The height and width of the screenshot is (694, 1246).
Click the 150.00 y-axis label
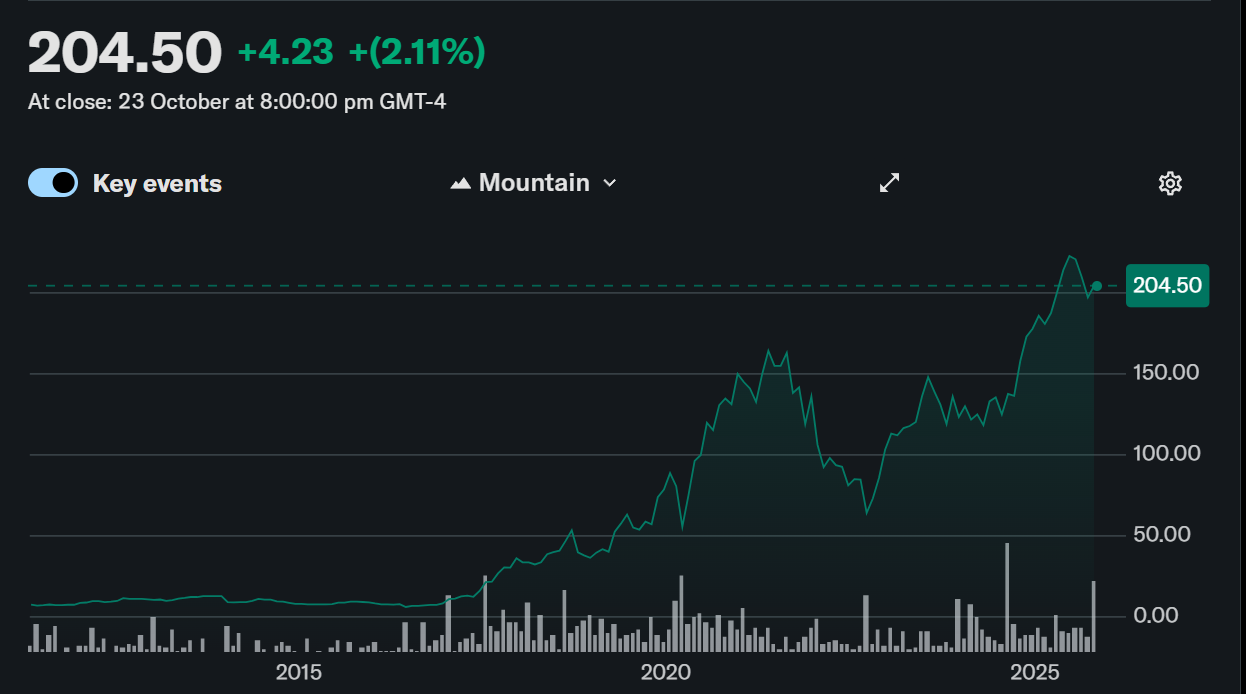1166,373
